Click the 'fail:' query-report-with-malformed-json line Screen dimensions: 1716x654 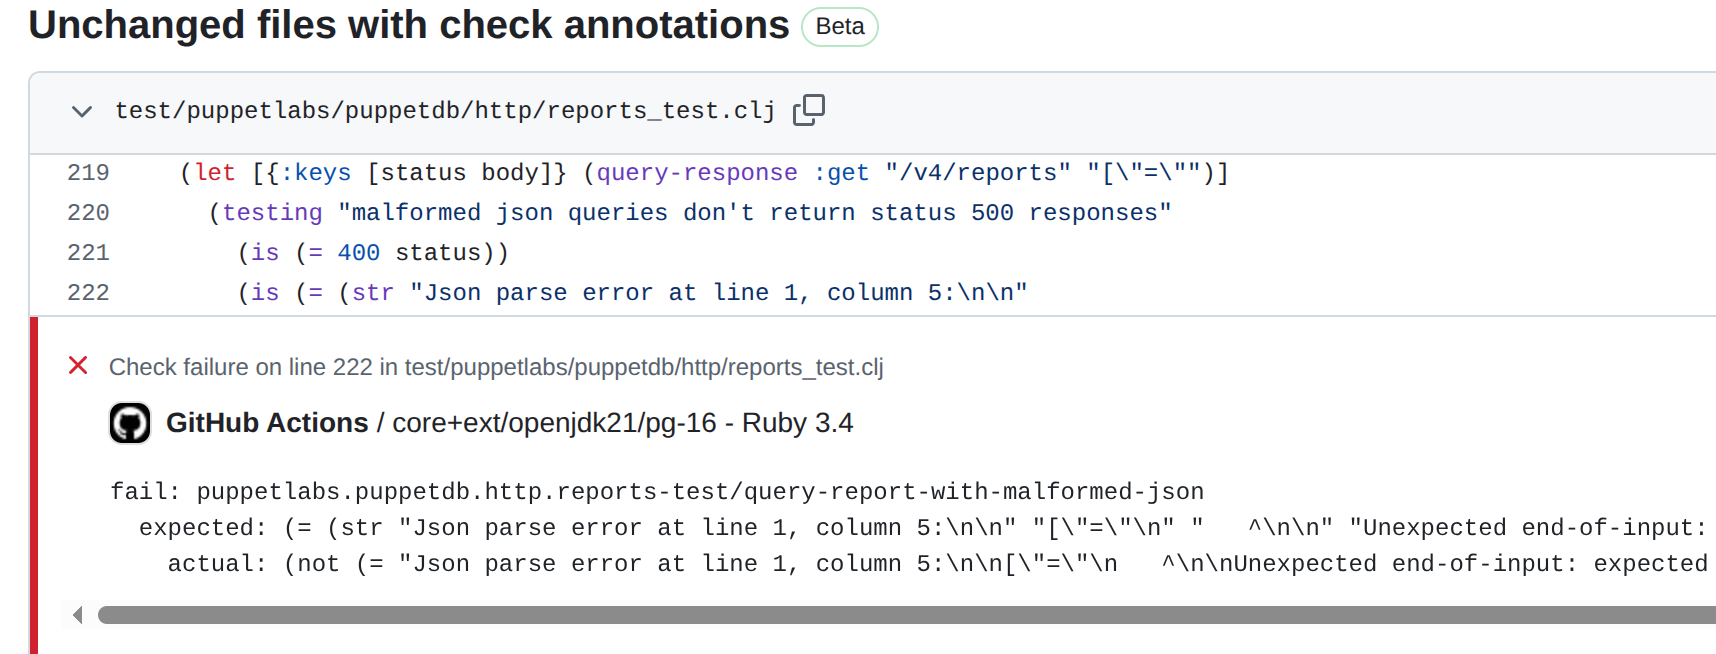click(656, 492)
